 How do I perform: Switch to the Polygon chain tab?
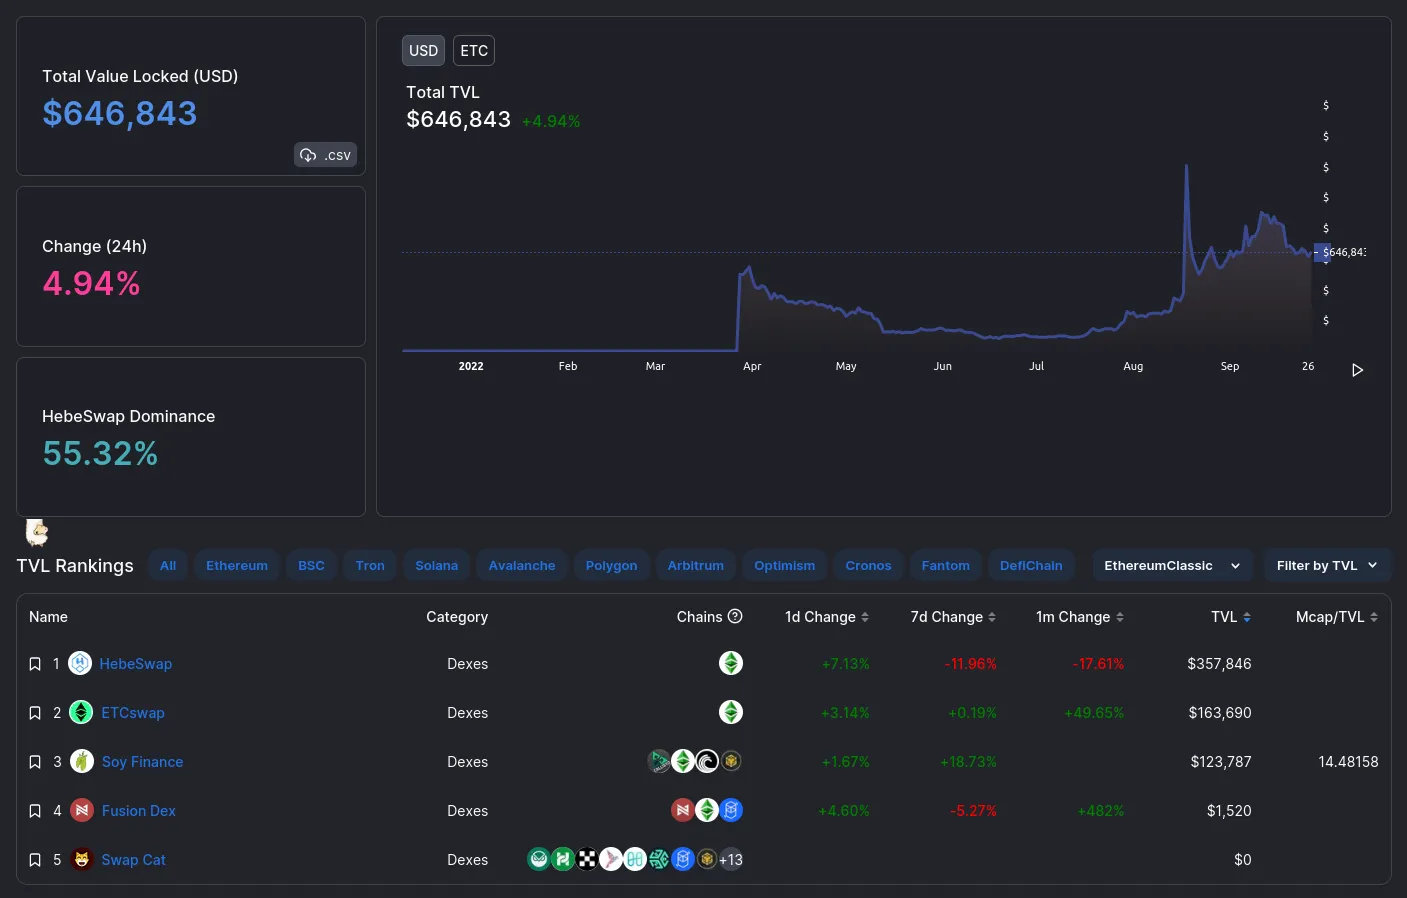tap(611, 565)
